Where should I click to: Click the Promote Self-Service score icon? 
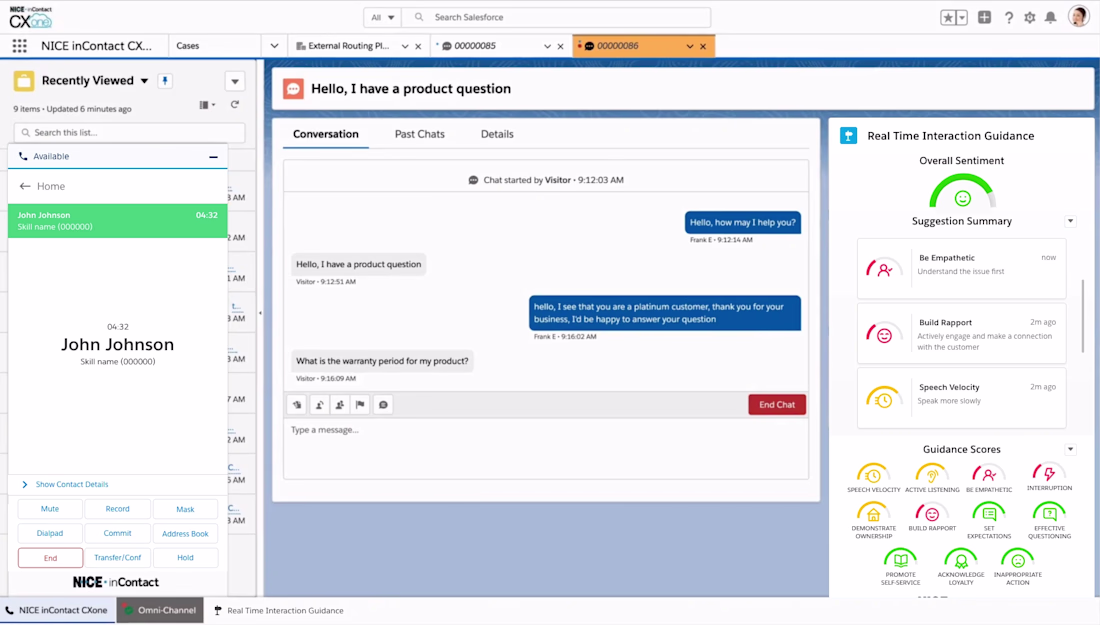click(x=900, y=560)
